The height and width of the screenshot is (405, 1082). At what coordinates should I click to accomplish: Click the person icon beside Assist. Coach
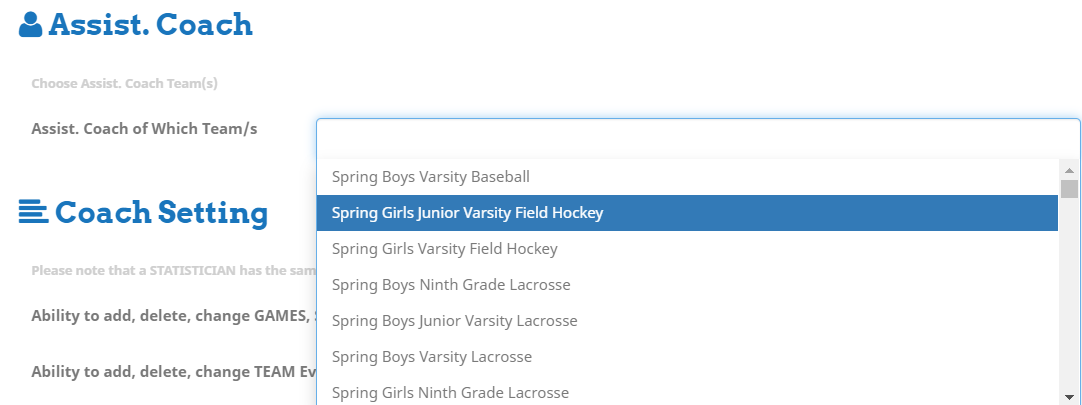tap(30, 25)
